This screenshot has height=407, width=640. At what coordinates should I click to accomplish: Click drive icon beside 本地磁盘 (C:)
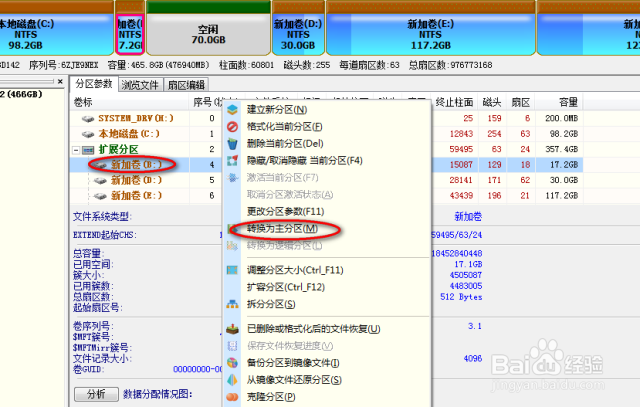pos(88,134)
